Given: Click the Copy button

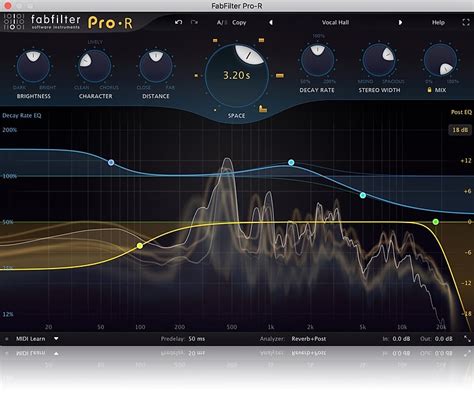Looking at the screenshot, I should [x=239, y=22].
